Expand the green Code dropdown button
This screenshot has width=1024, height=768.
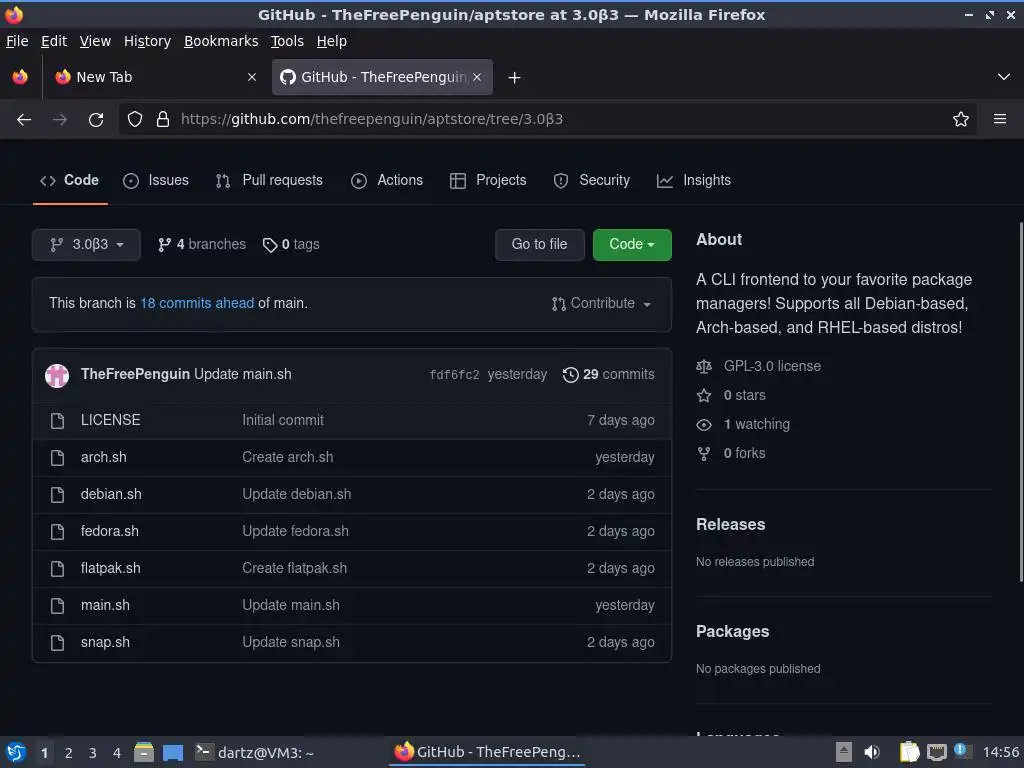(x=632, y=244)
